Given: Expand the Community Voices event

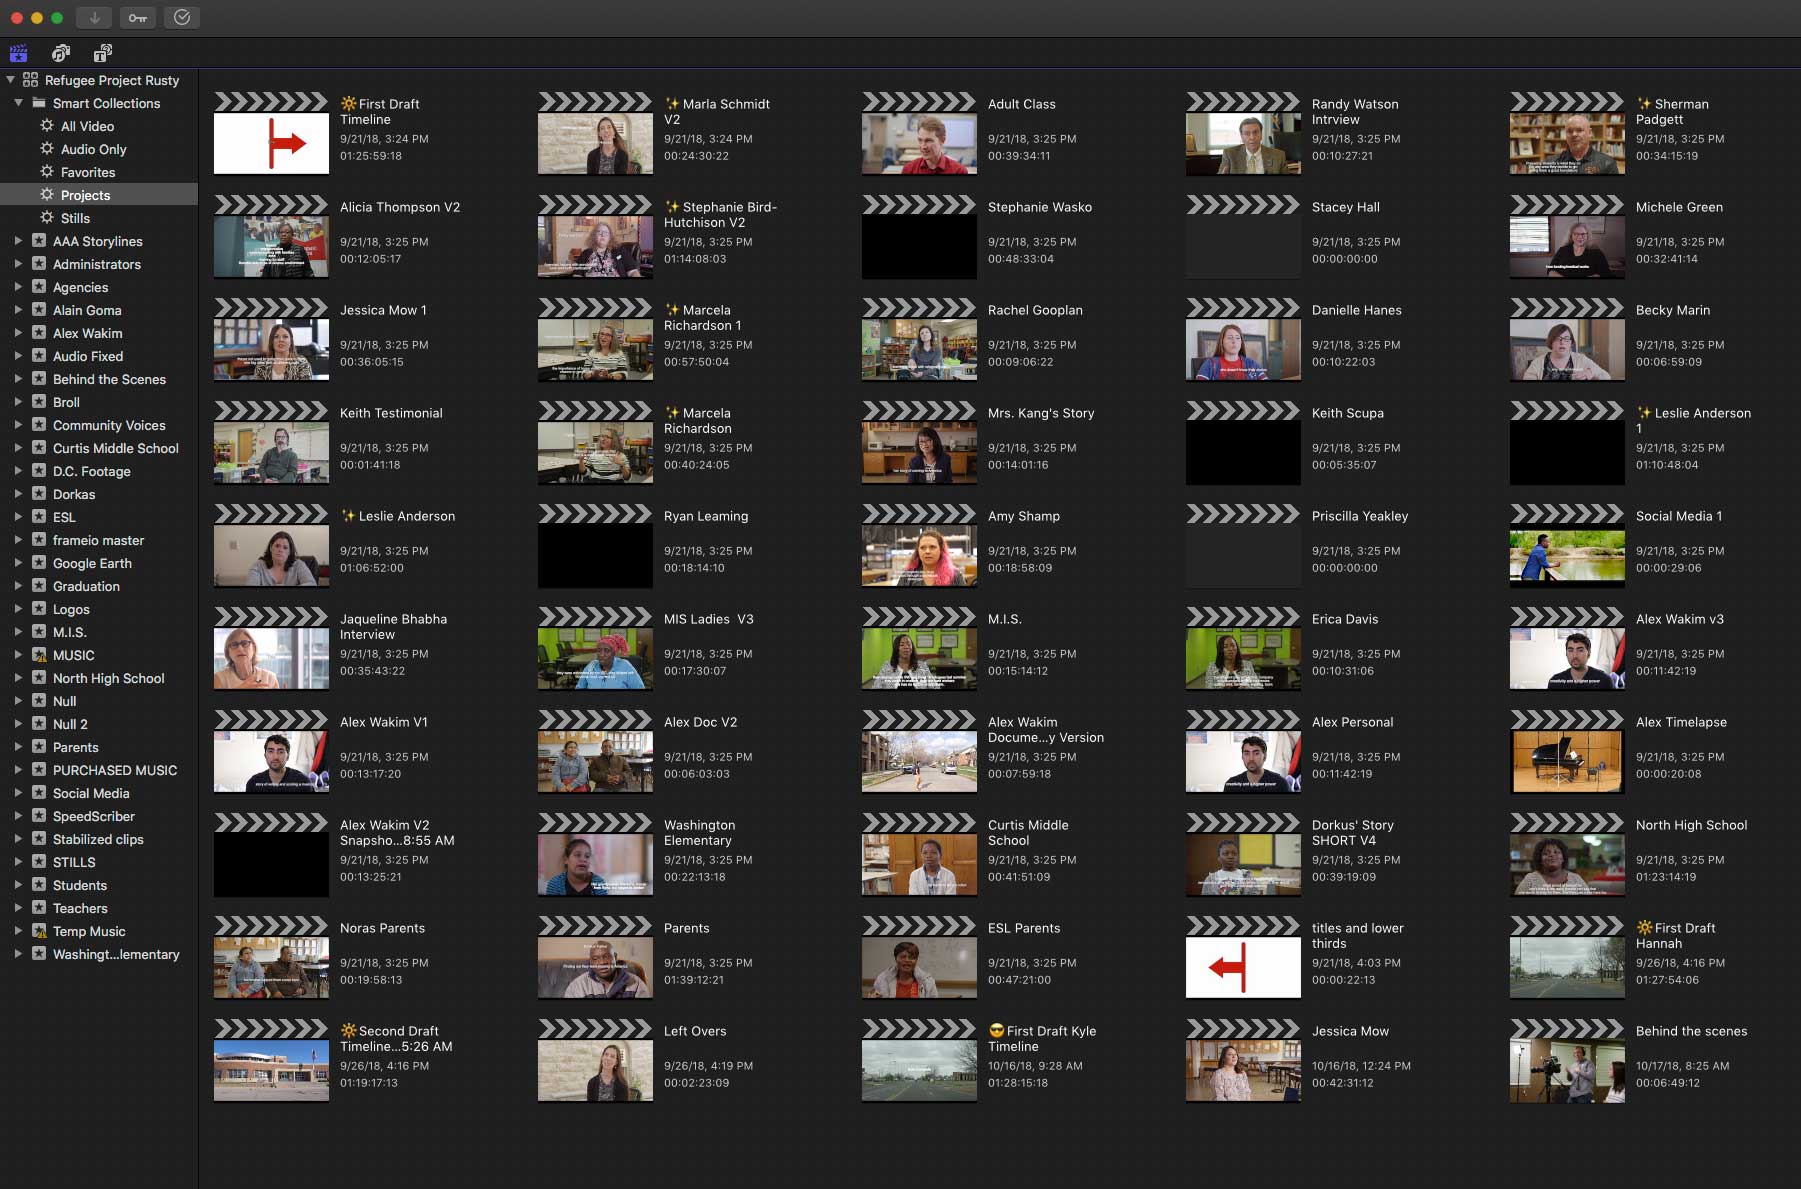Looking at the screenshot, I should [x=18, y=425].
